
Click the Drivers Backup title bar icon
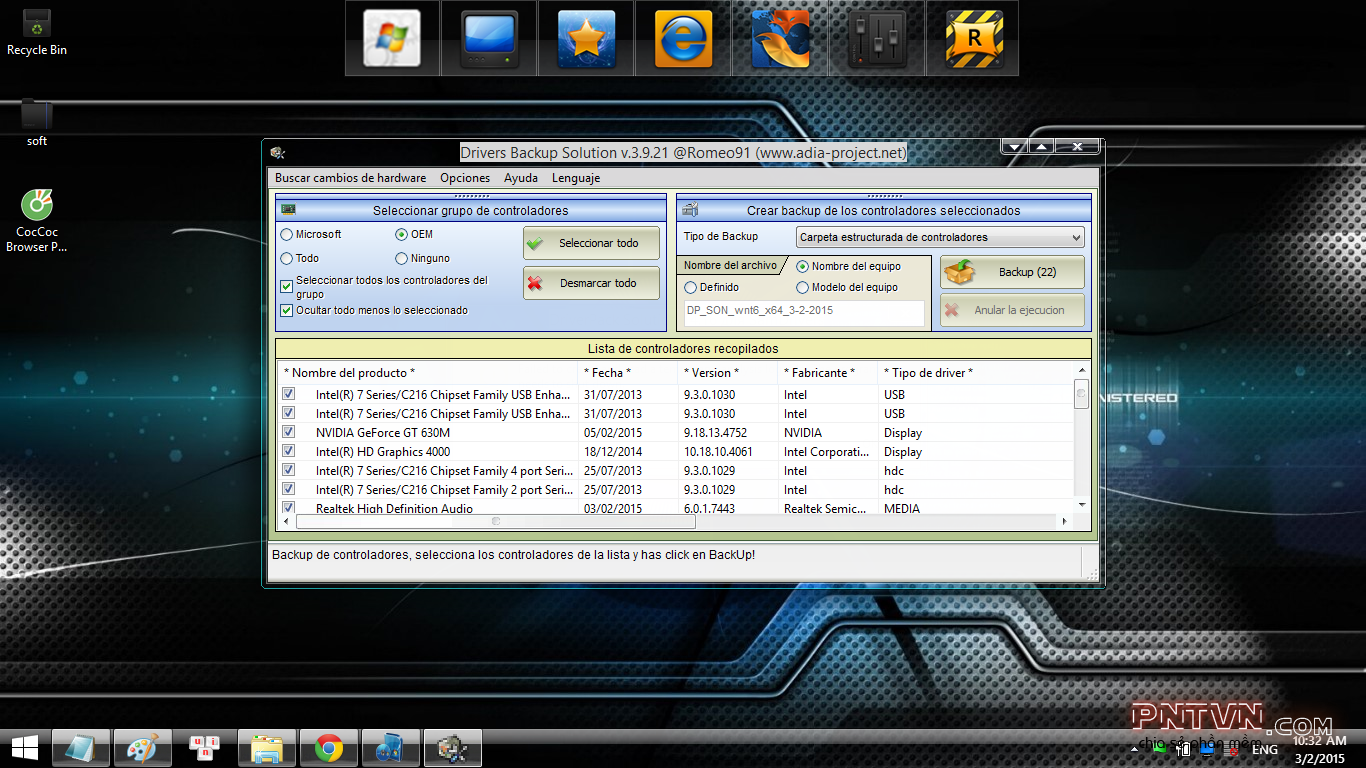coord(278,153)
